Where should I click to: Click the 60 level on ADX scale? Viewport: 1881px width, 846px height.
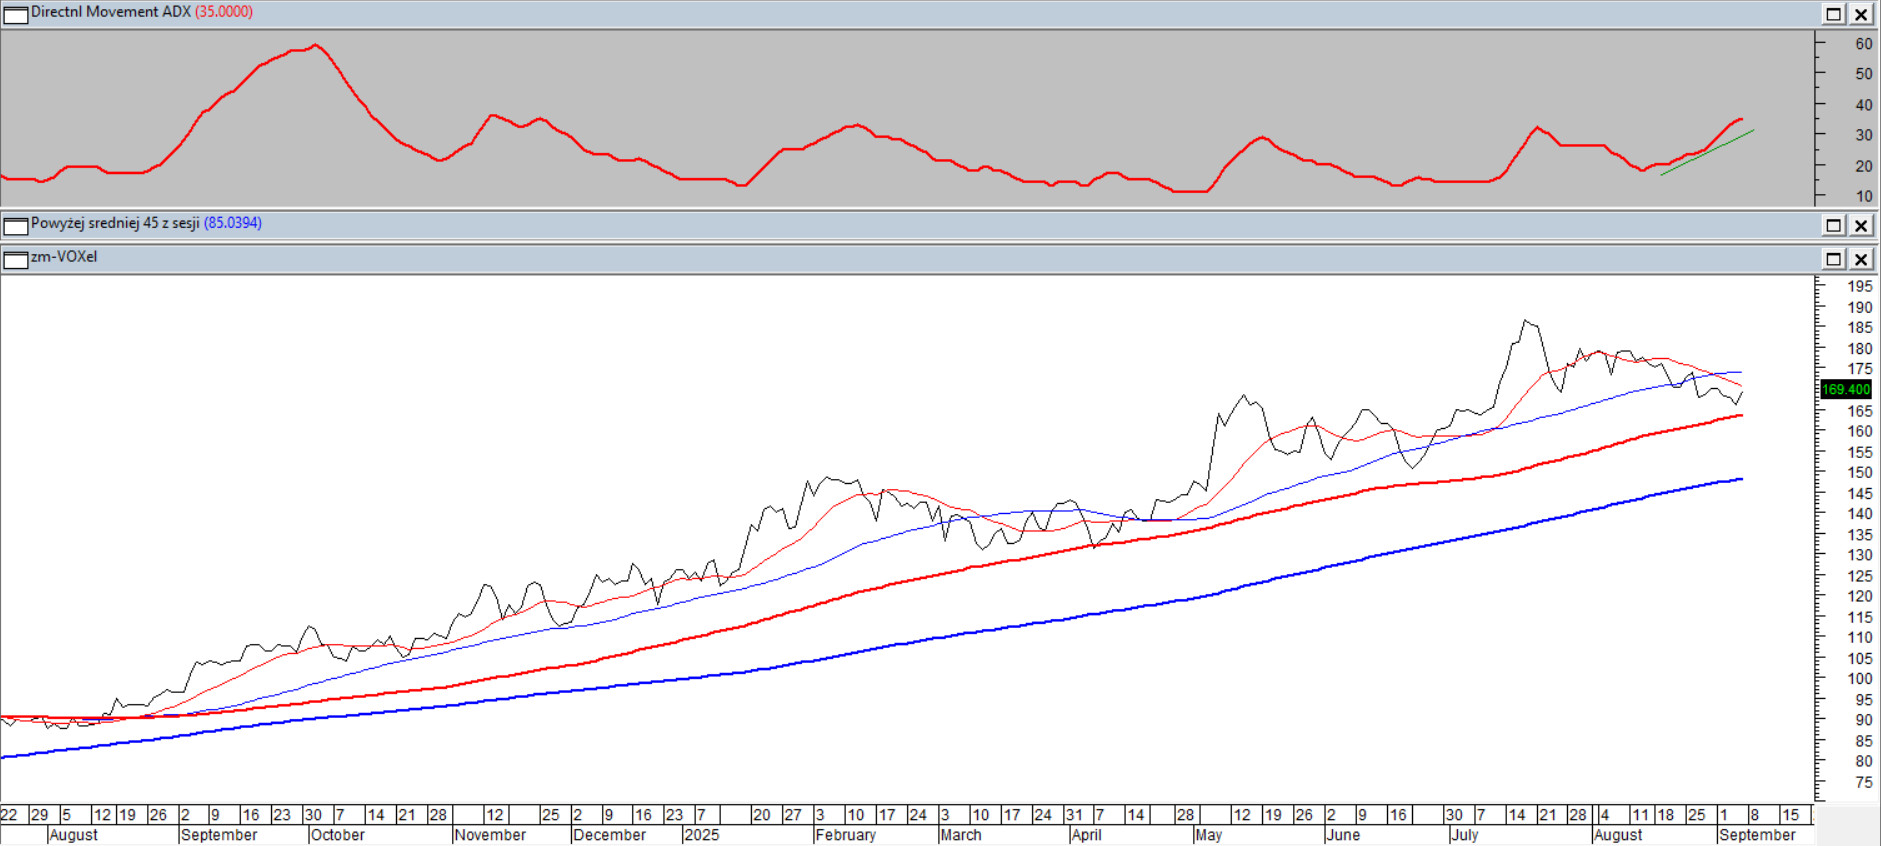[1863, 44]
